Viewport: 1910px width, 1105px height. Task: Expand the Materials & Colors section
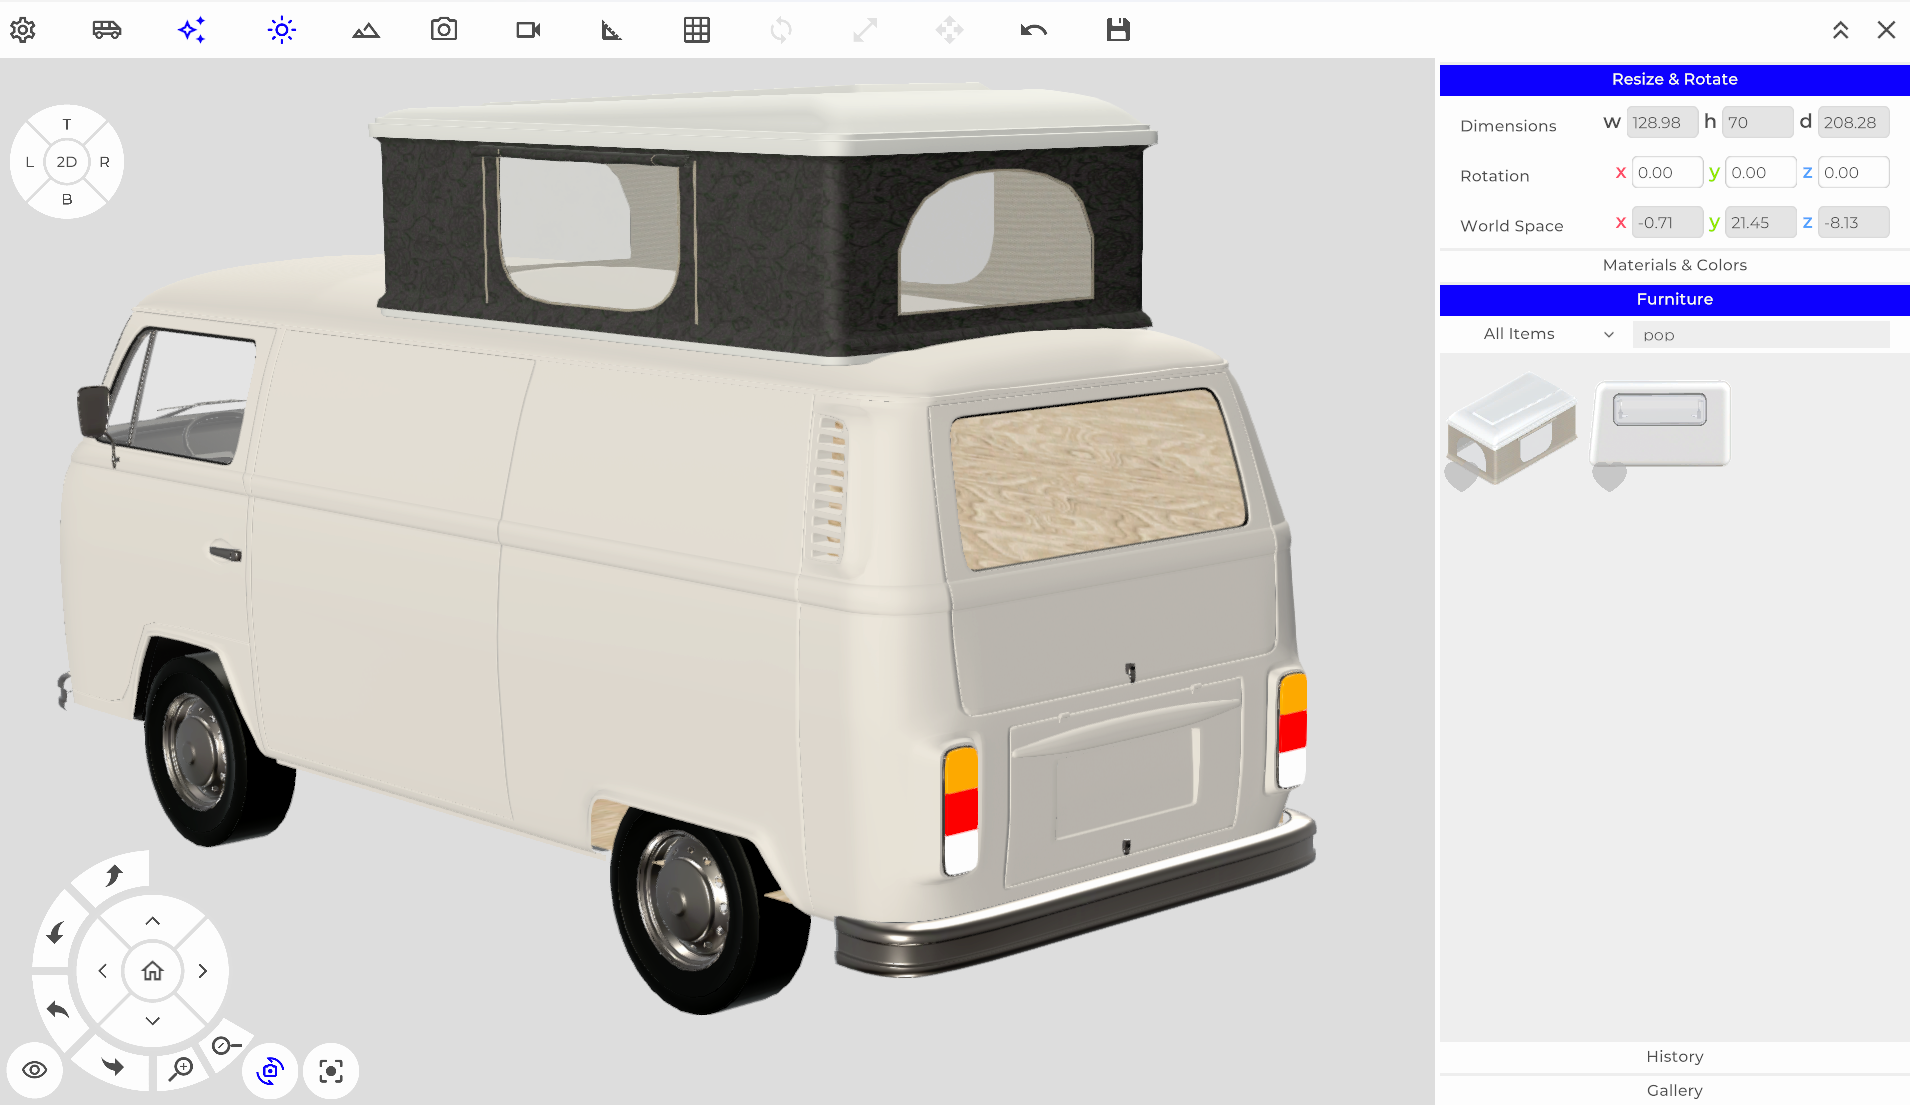[x=1674, y=265]
